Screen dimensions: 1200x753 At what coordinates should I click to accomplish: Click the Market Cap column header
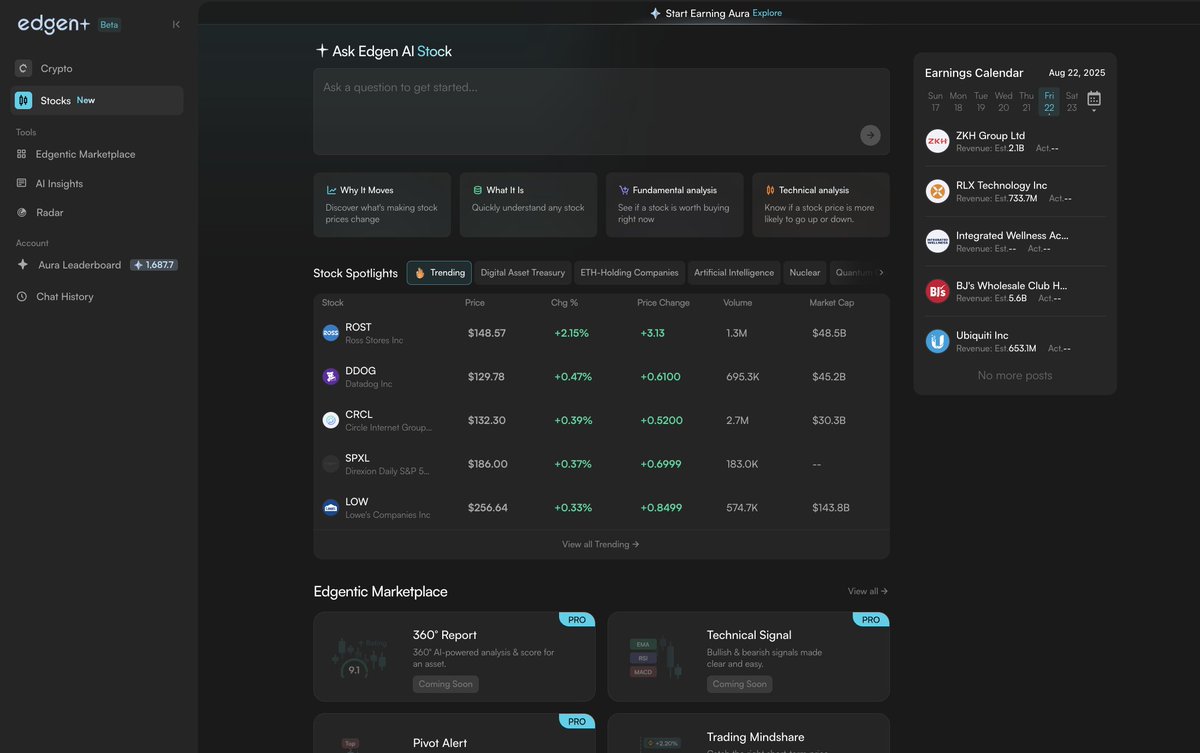pyautogui.click(x=833, y=302)
